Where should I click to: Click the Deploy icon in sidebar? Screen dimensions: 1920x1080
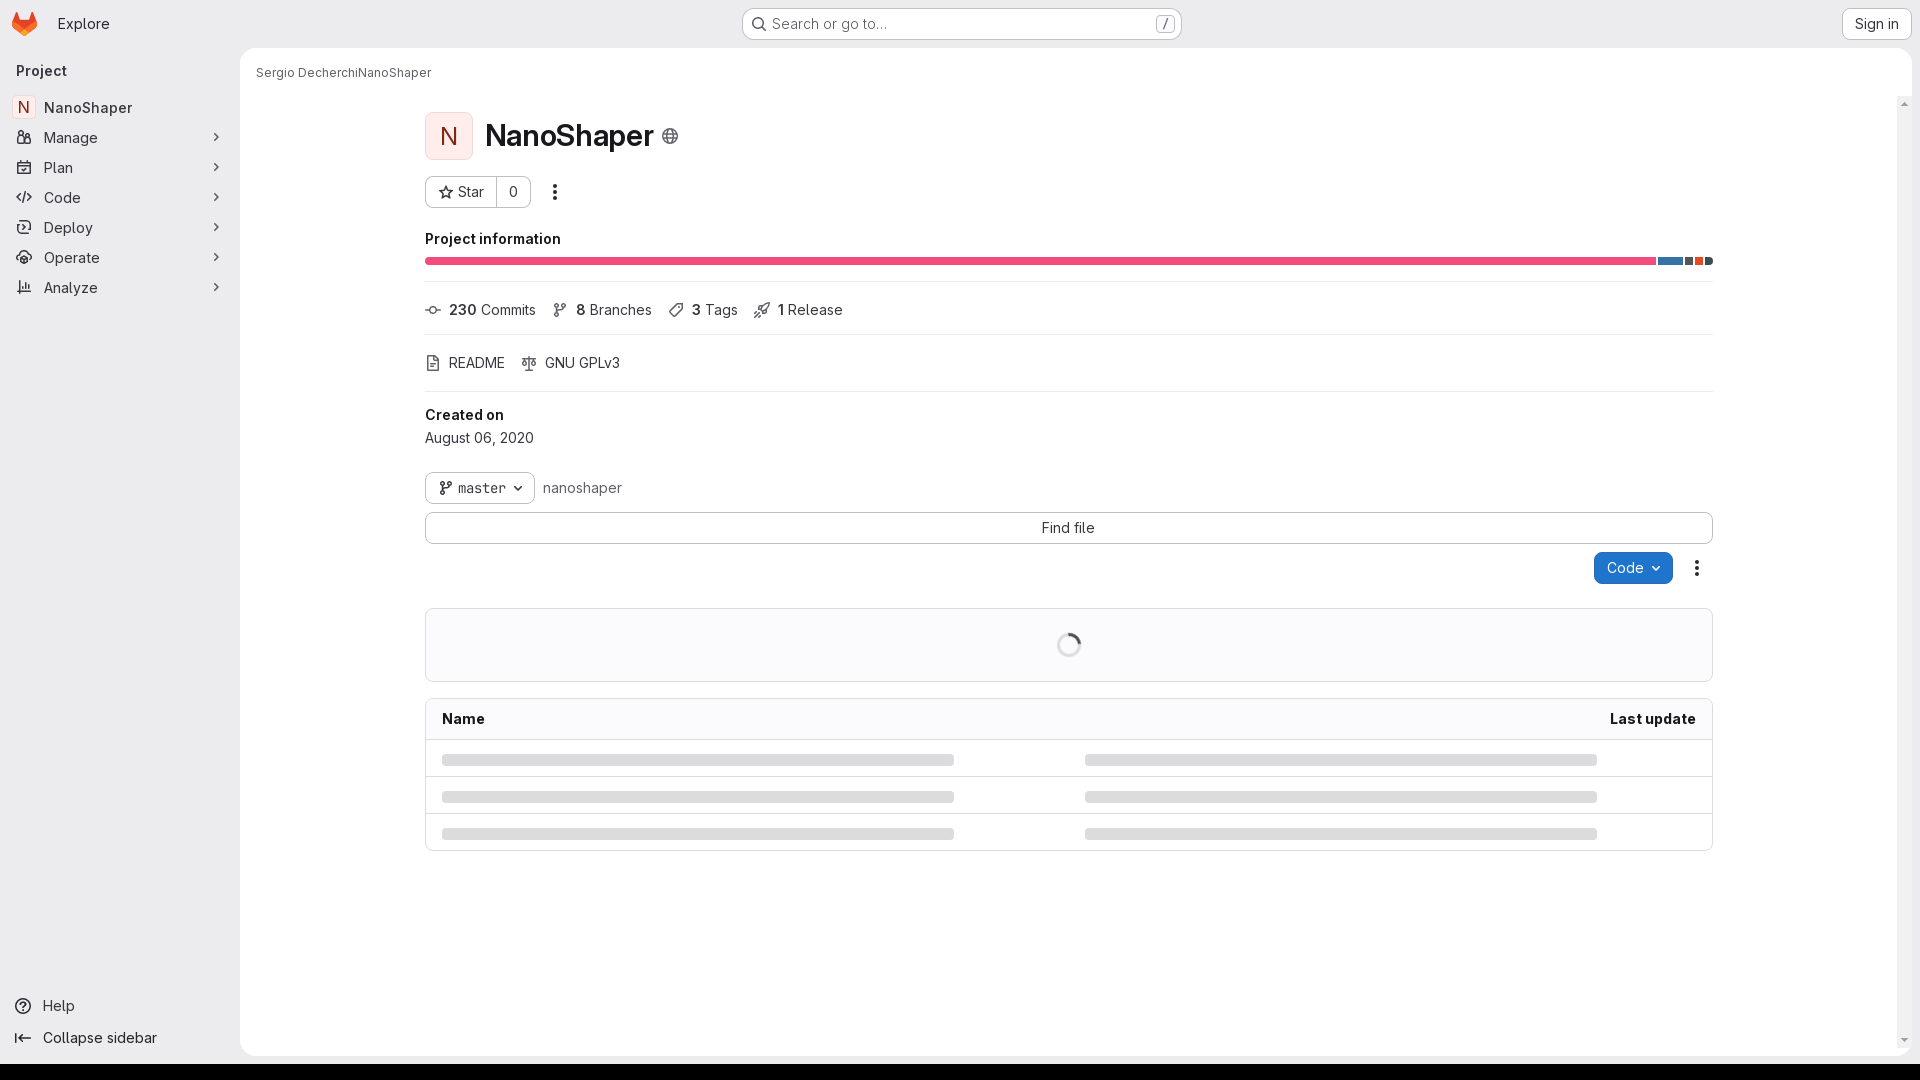(x=24, y=227)
